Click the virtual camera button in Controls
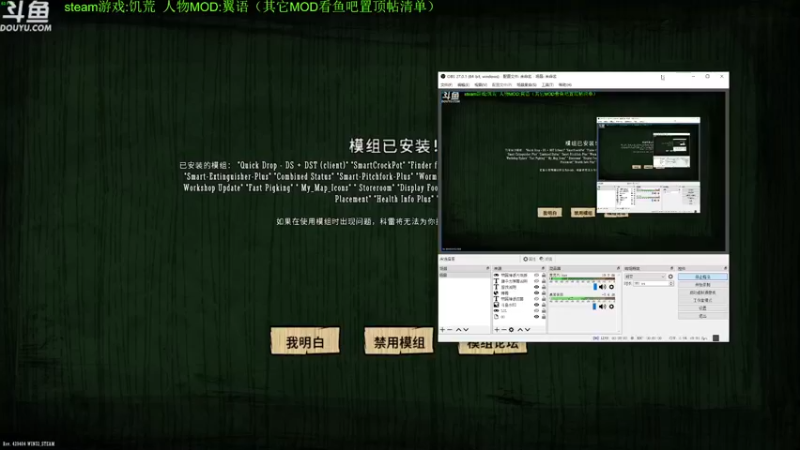The height and width of the screenshot is (450, 800). click(703, 292)
